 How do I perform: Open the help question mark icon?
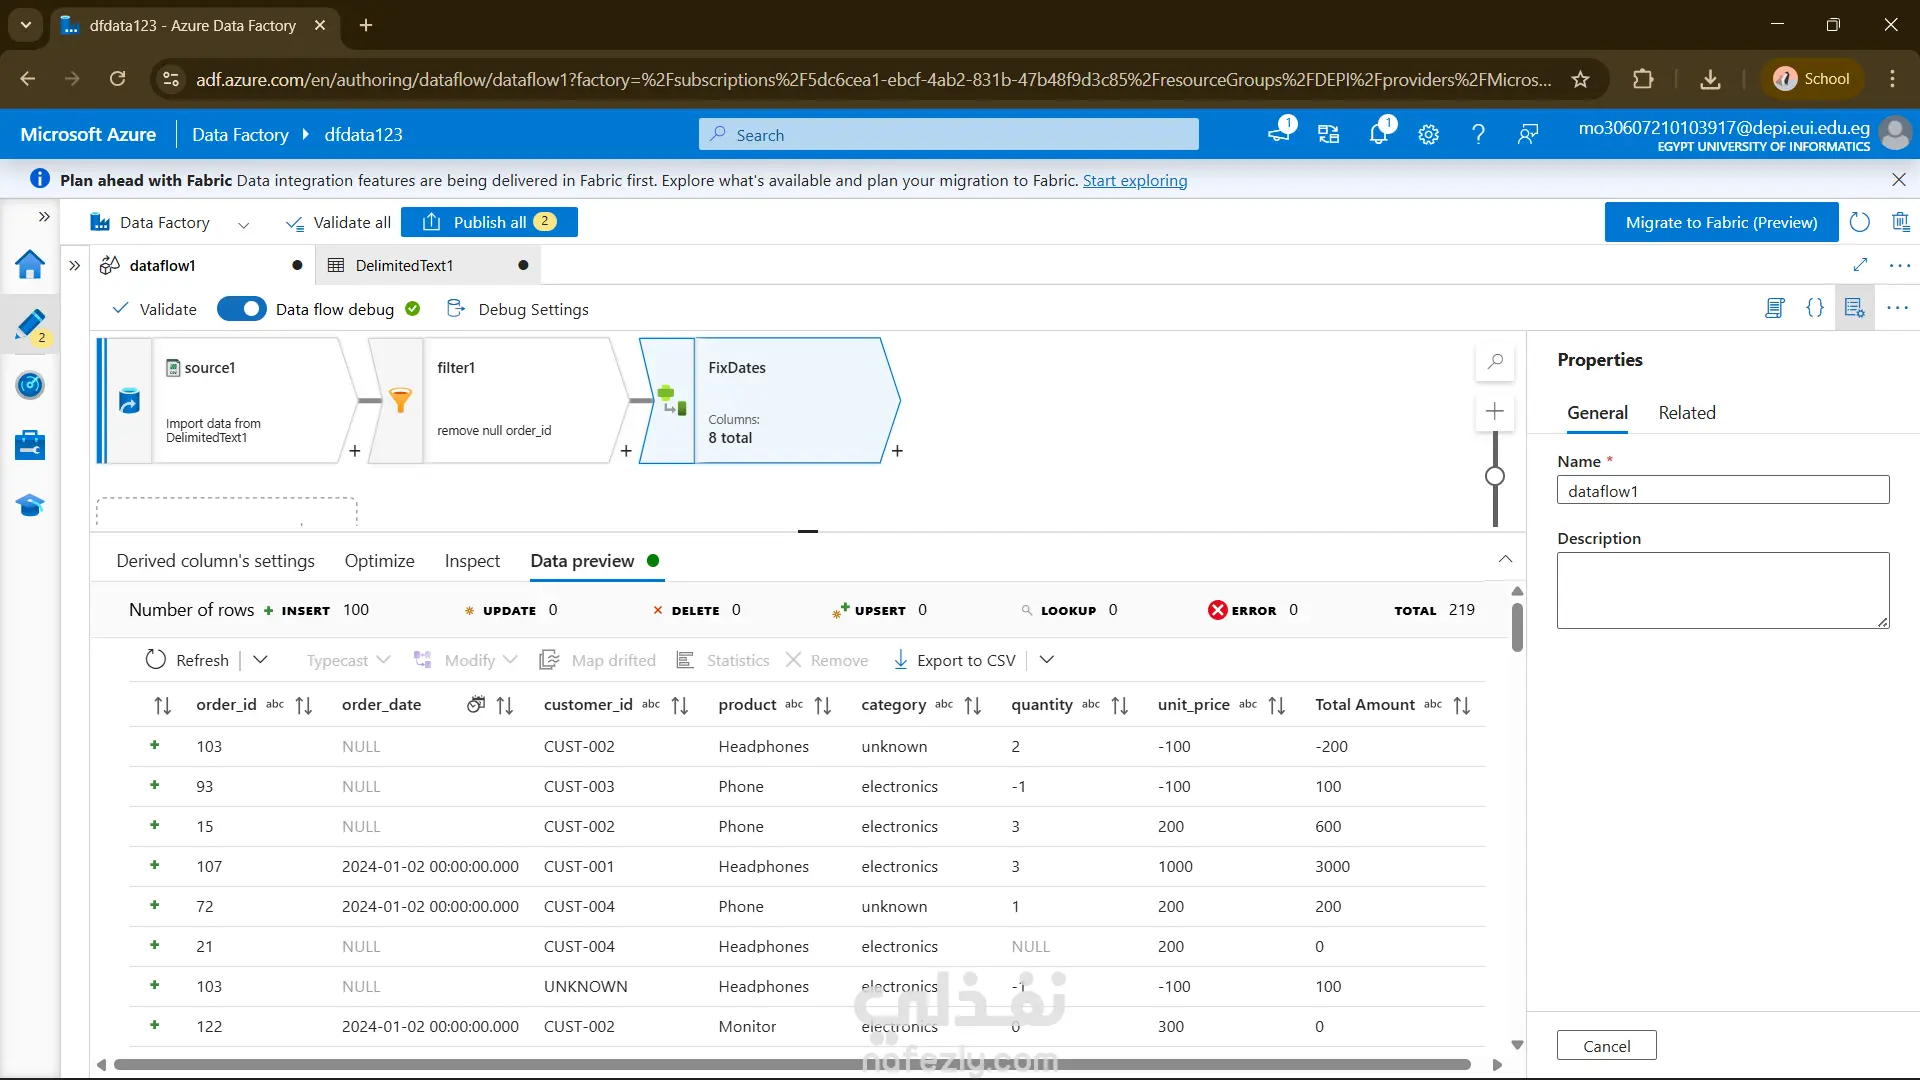[1478, 134]
